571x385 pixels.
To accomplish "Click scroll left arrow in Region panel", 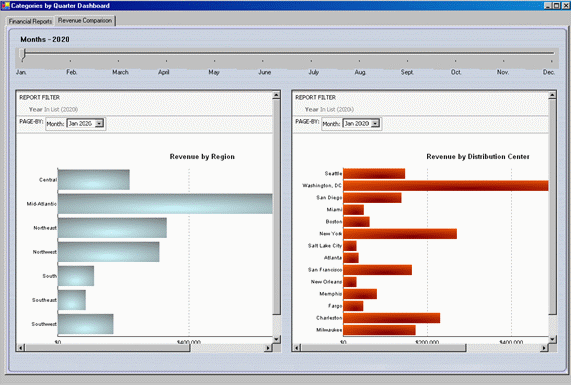I will pos(21,348).
